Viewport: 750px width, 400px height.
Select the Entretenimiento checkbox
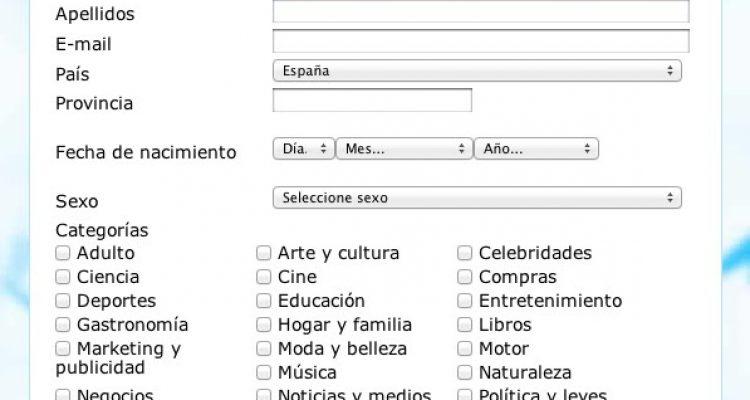[x=464, y=301]
